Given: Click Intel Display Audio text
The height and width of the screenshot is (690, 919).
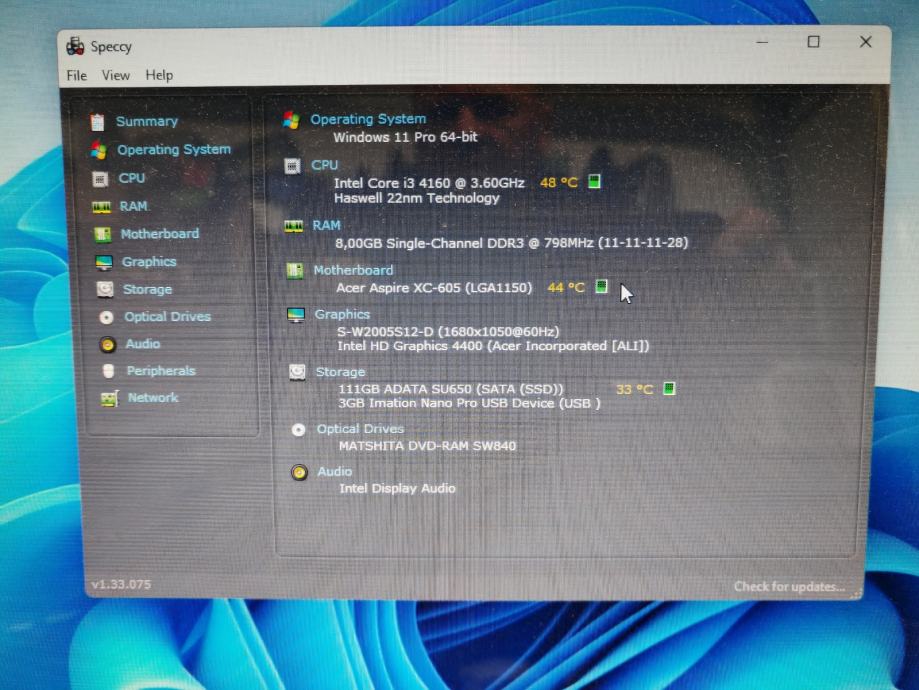Looking at the screenshot, I should tap(397, 488).
